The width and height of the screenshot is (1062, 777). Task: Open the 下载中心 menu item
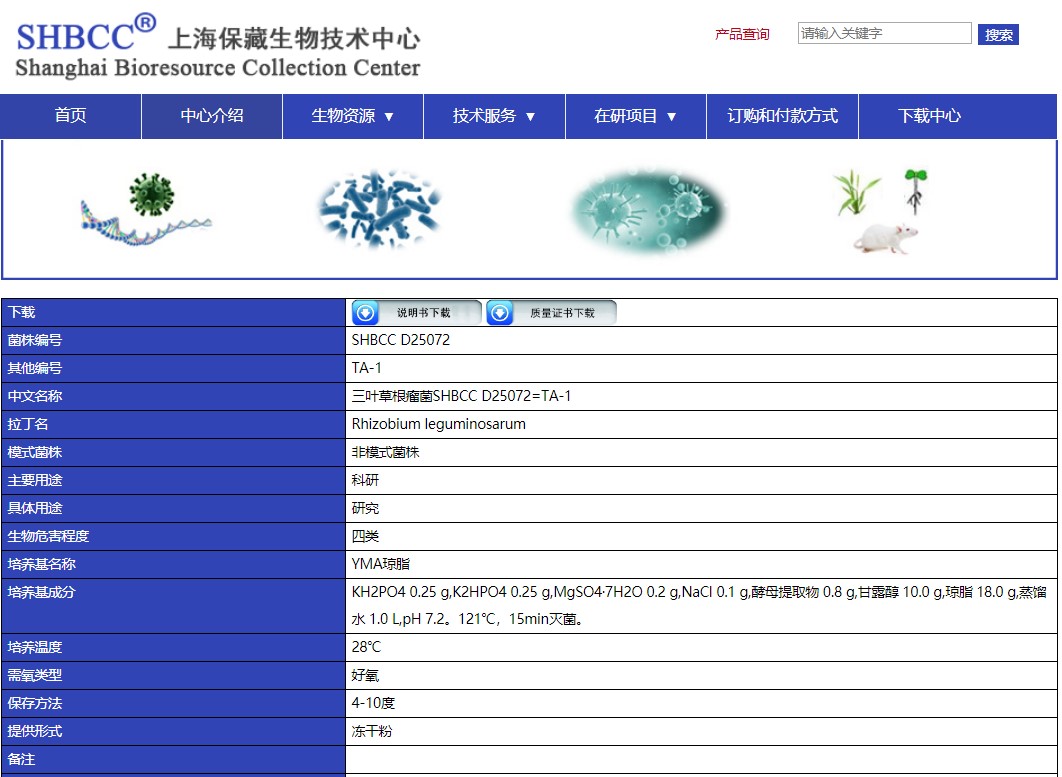(929, 116)
